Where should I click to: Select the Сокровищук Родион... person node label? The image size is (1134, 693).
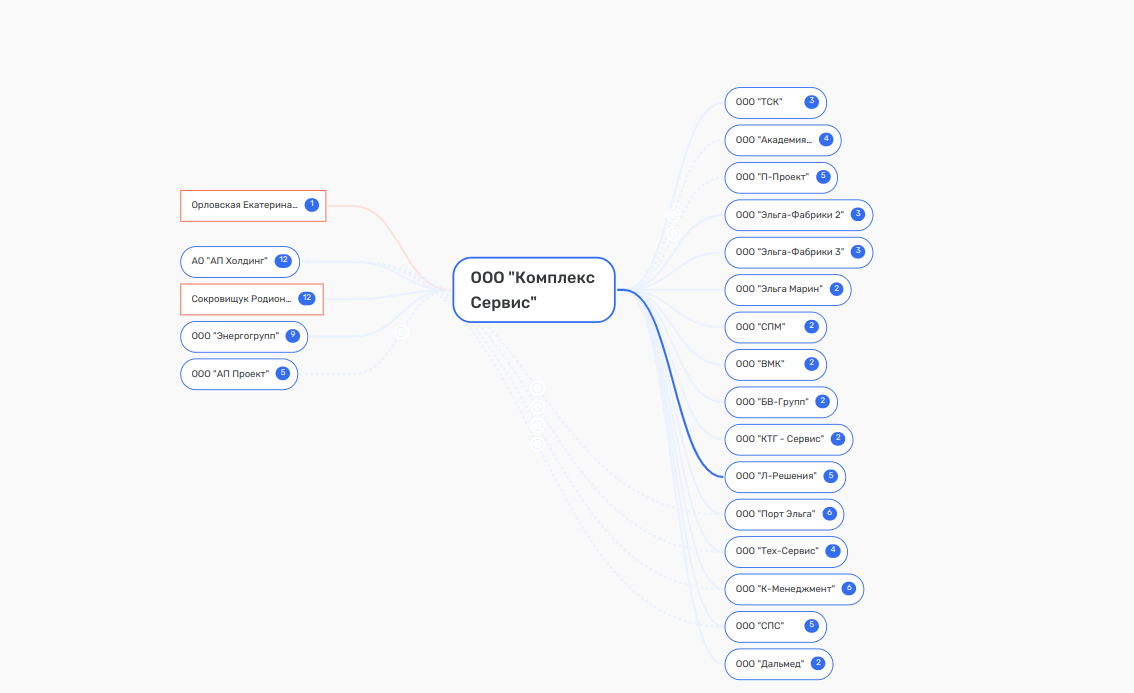tap(241, 299)
